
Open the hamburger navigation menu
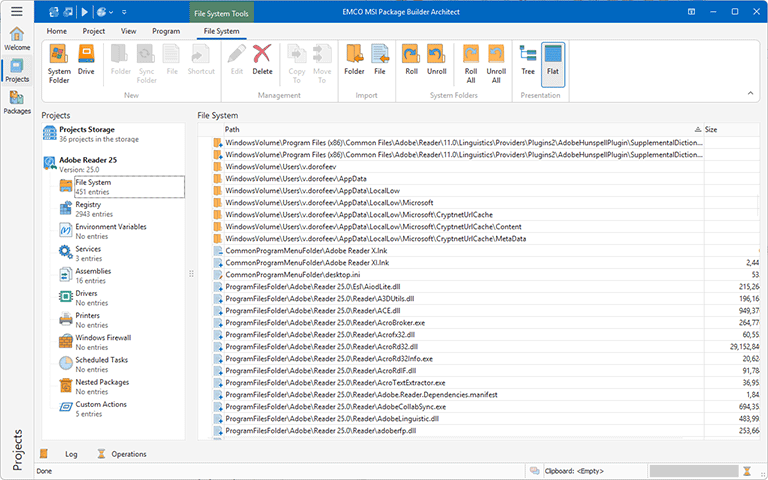point(17,12)
